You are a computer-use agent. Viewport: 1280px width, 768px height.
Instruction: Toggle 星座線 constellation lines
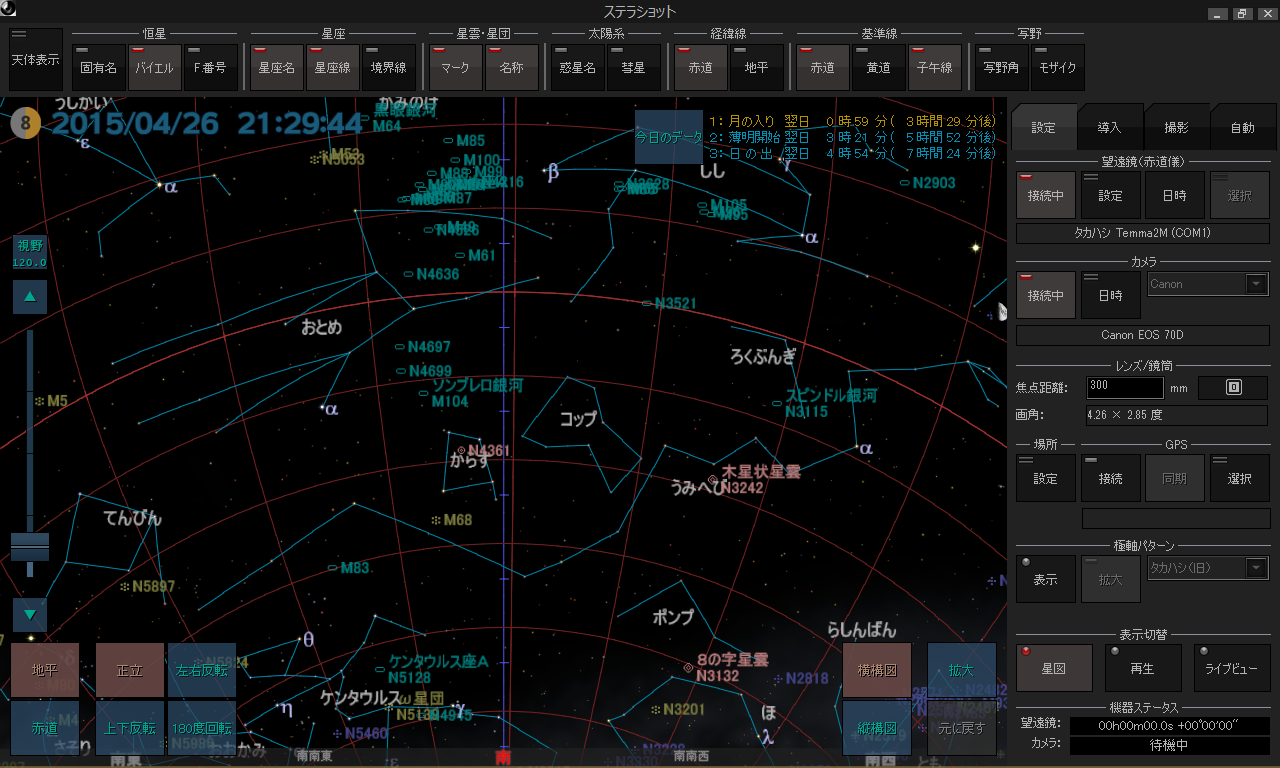click(333, 68)
